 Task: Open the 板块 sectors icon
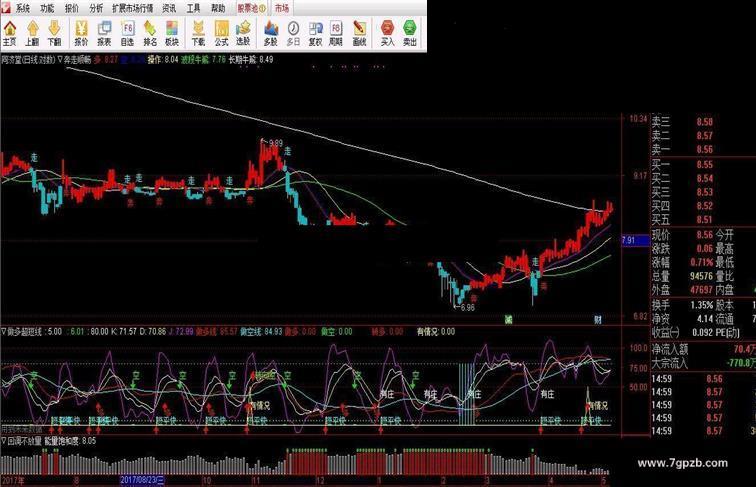click(172, 33)
